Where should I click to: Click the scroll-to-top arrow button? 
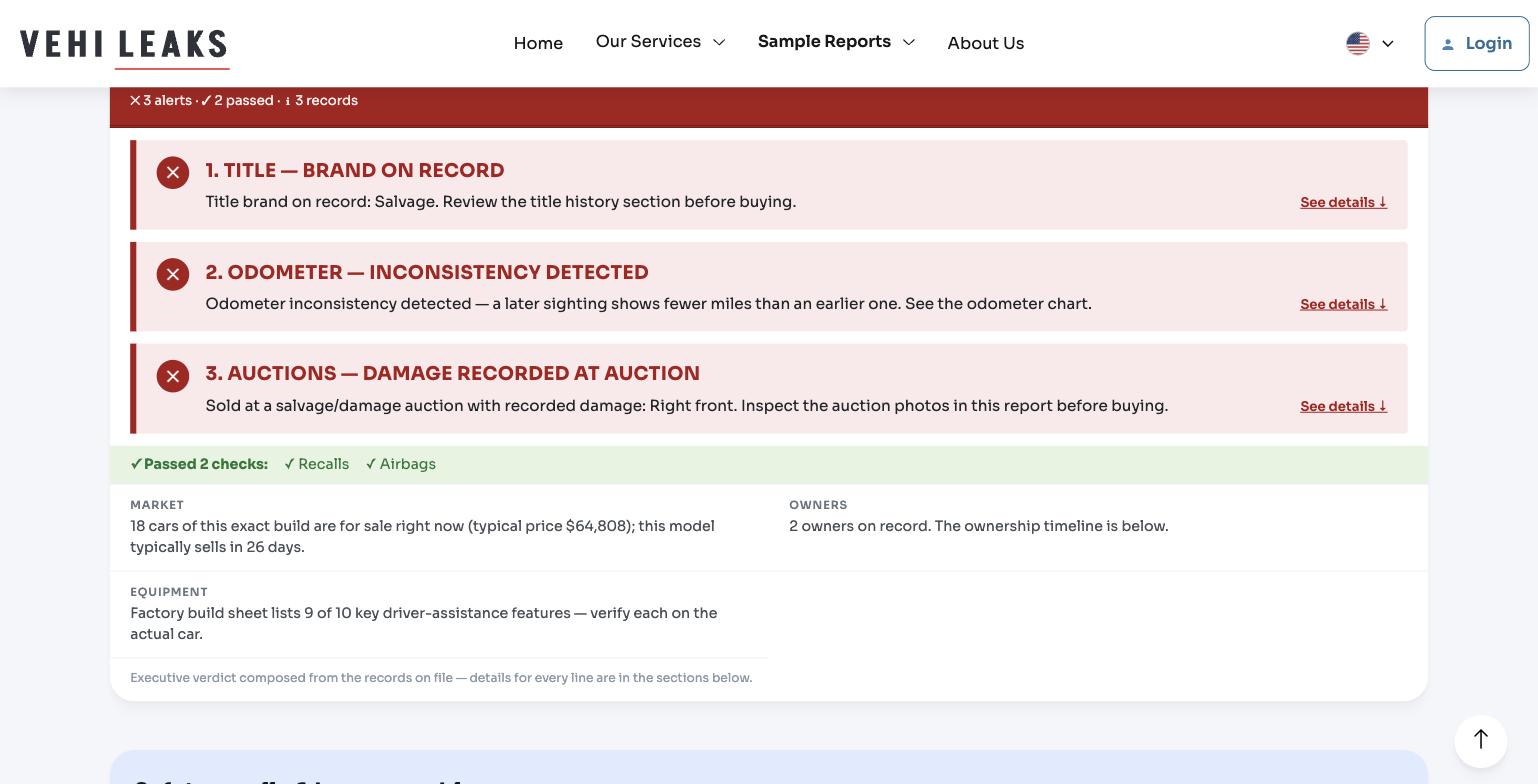(x=1480, y=740)
